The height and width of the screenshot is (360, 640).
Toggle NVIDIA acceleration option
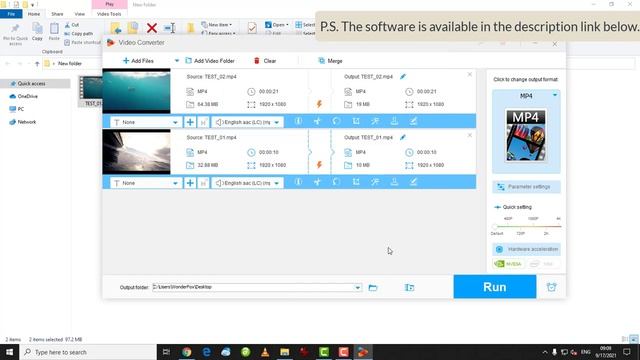click(x=508, y=264)
